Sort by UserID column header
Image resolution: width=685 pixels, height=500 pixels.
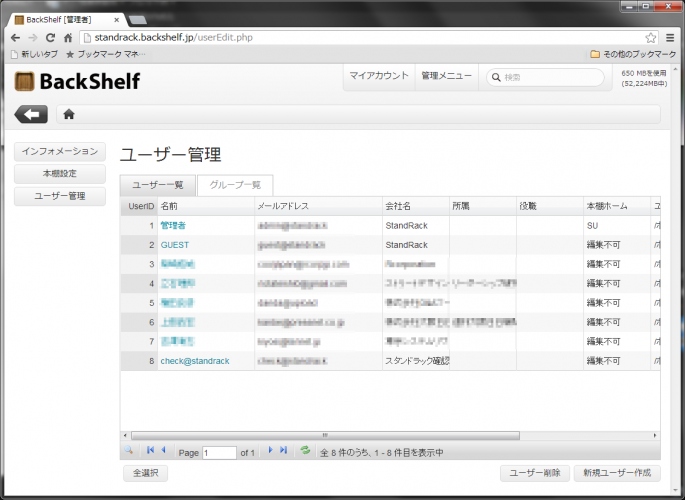pyautogui.click(x=139, y=206)
